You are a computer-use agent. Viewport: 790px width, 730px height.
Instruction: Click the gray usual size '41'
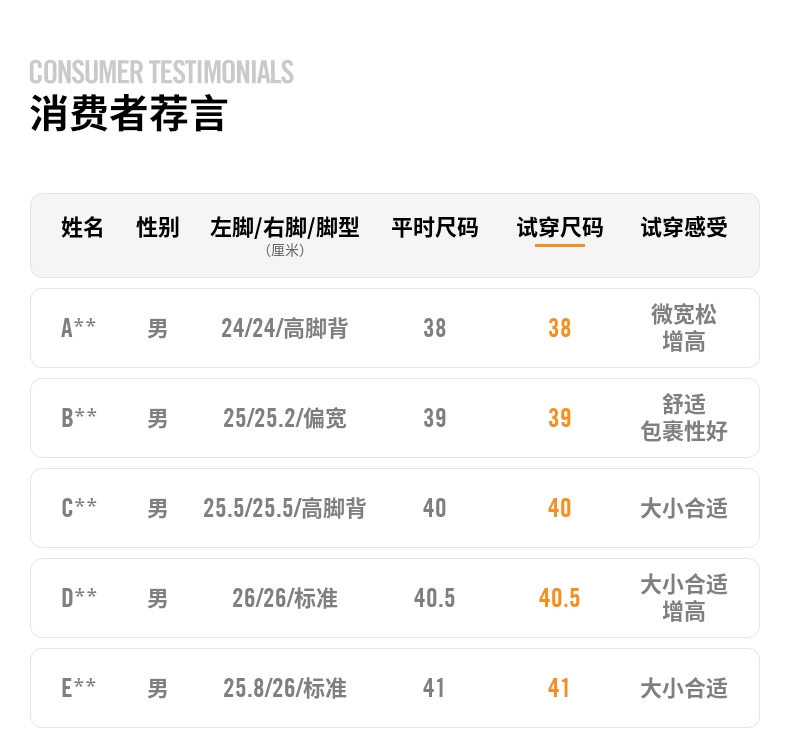point(434,688)
